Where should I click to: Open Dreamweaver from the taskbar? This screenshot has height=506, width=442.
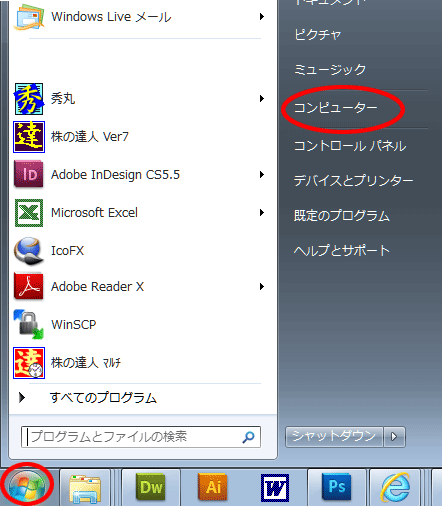coord(151,487)
